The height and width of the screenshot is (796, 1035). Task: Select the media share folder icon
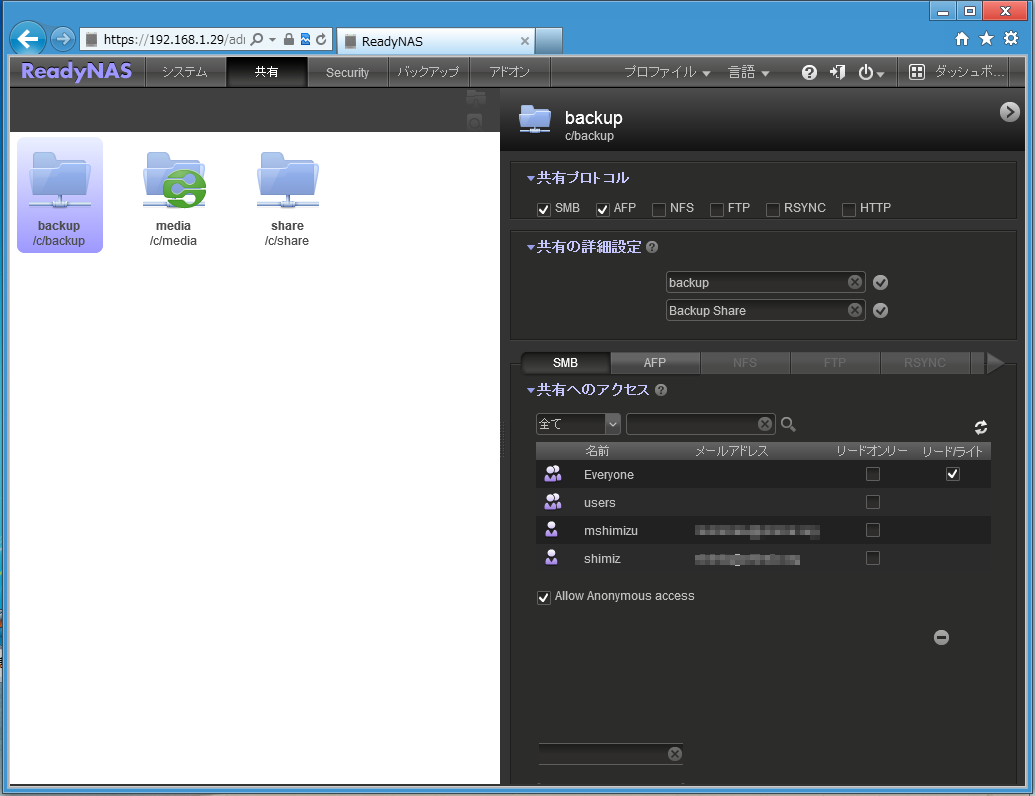[173, 182]
